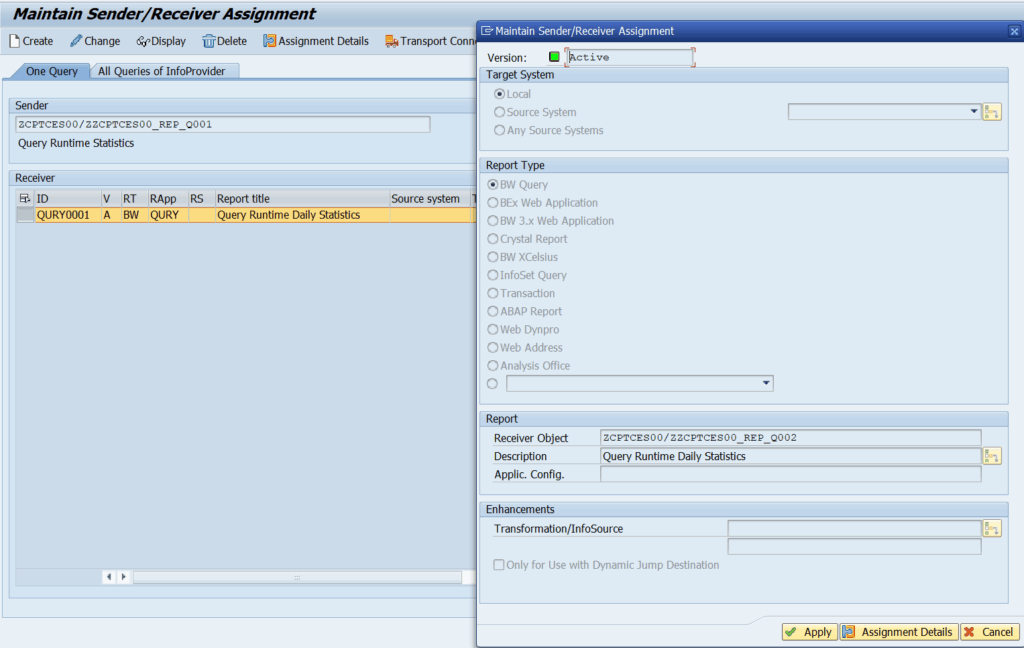Image resolution: width=1024 pixels, height=648 pixels.
Task: Open value help beside Transformation/InfoSource field
Action: point(992,528)
